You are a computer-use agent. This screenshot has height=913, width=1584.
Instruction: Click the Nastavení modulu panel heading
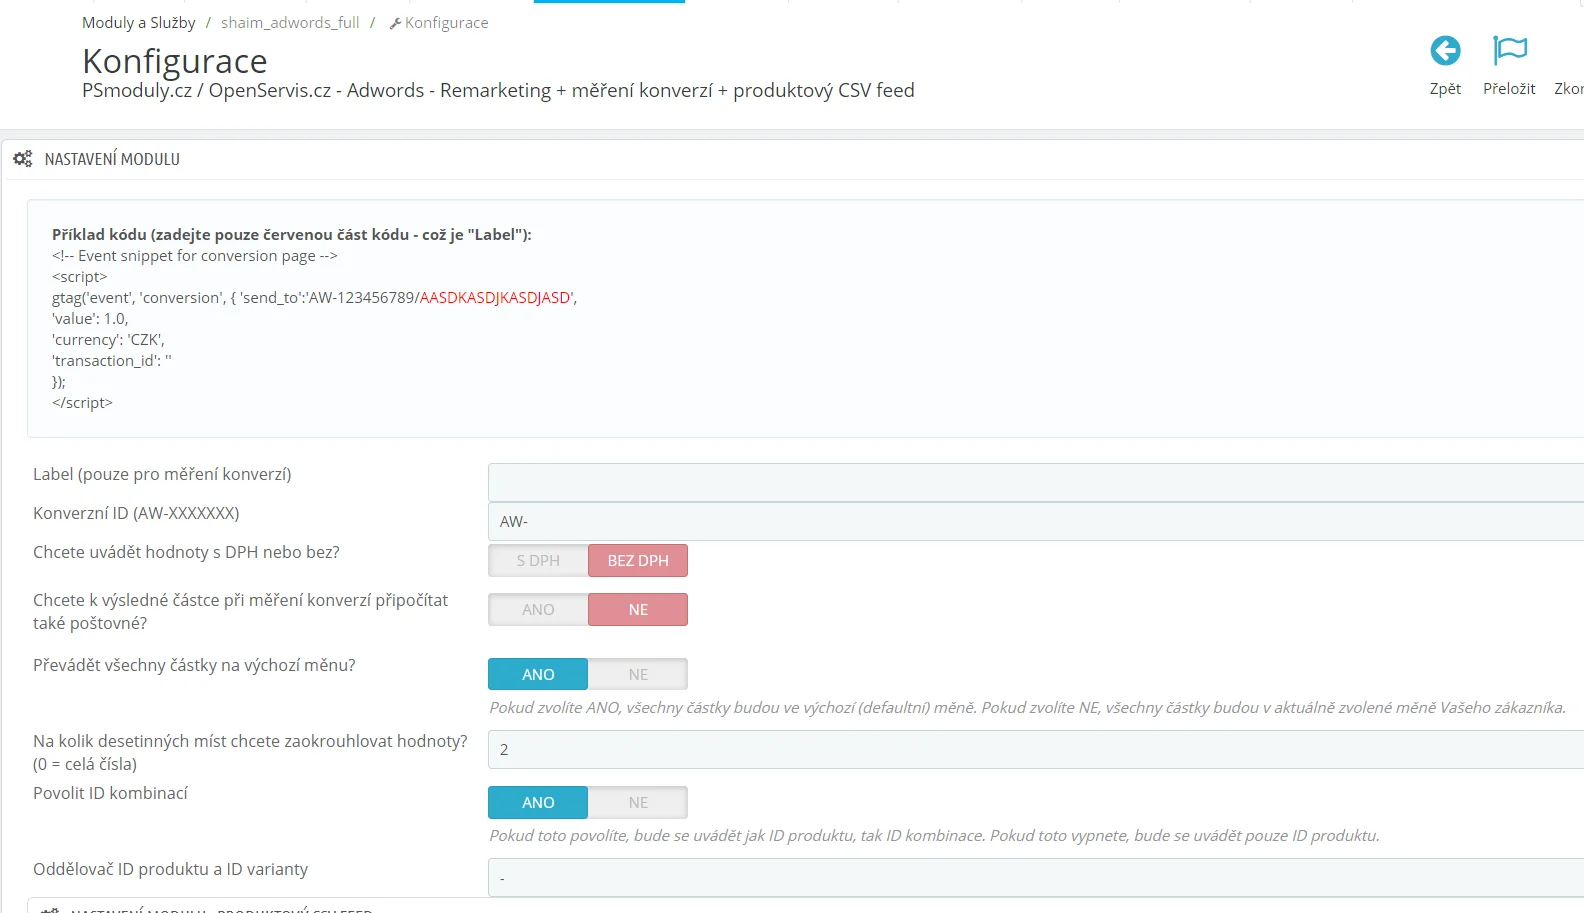click(112, 159)
